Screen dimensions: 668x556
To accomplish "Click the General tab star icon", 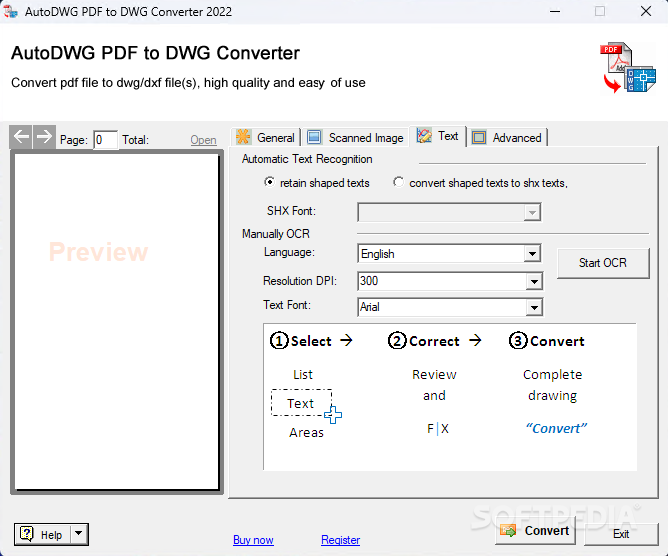I will (243, 137).
